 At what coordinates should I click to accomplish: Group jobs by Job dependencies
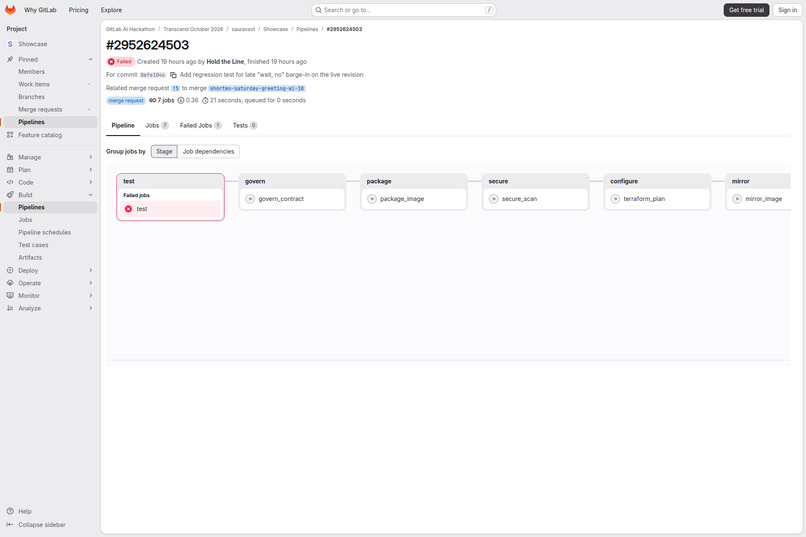[208, 152]
